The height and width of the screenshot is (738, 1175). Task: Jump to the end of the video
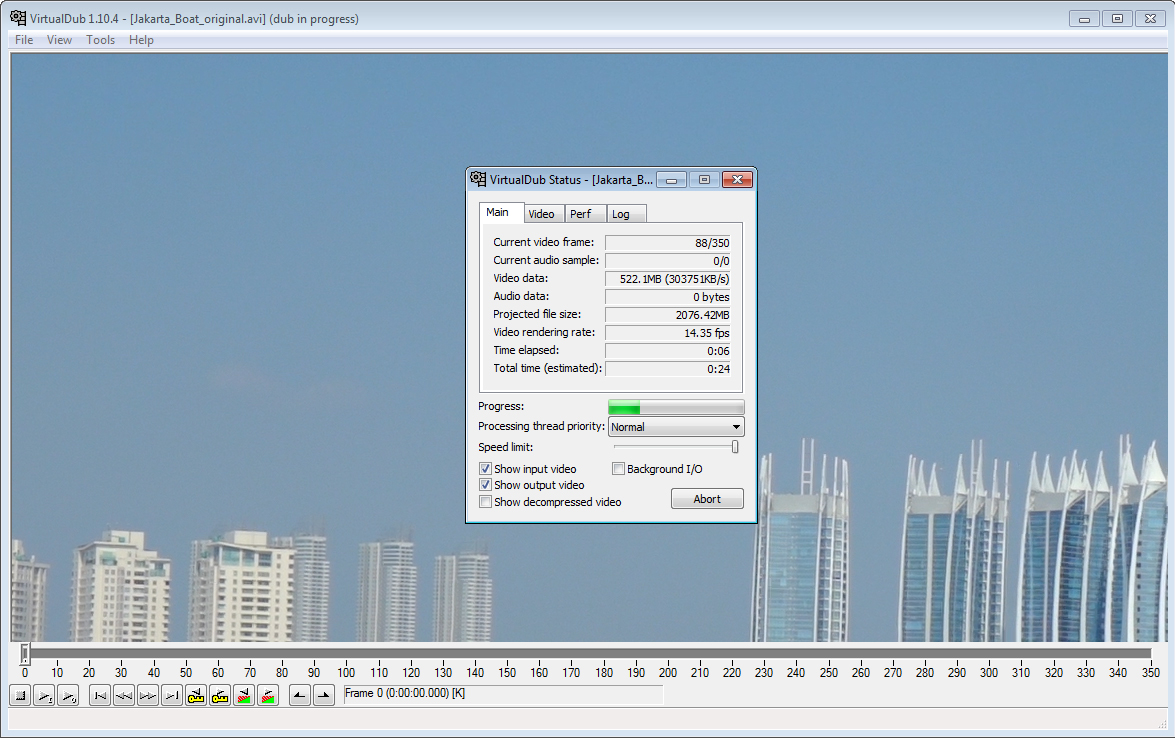click(x=172, y=696)
